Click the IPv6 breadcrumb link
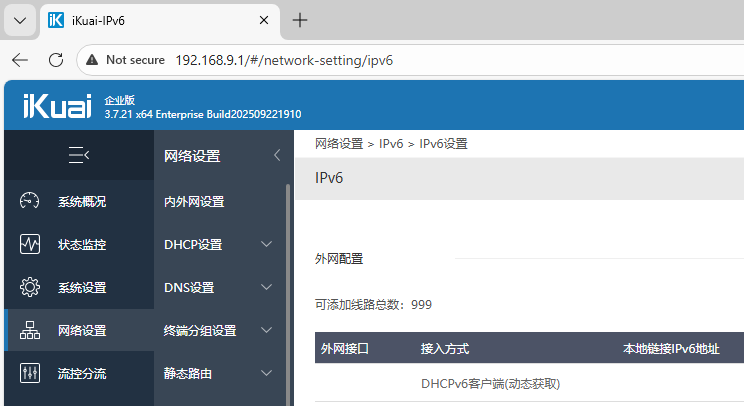This screenshot has height=406, width=744. pyautogui.click(x=391, y=144)
